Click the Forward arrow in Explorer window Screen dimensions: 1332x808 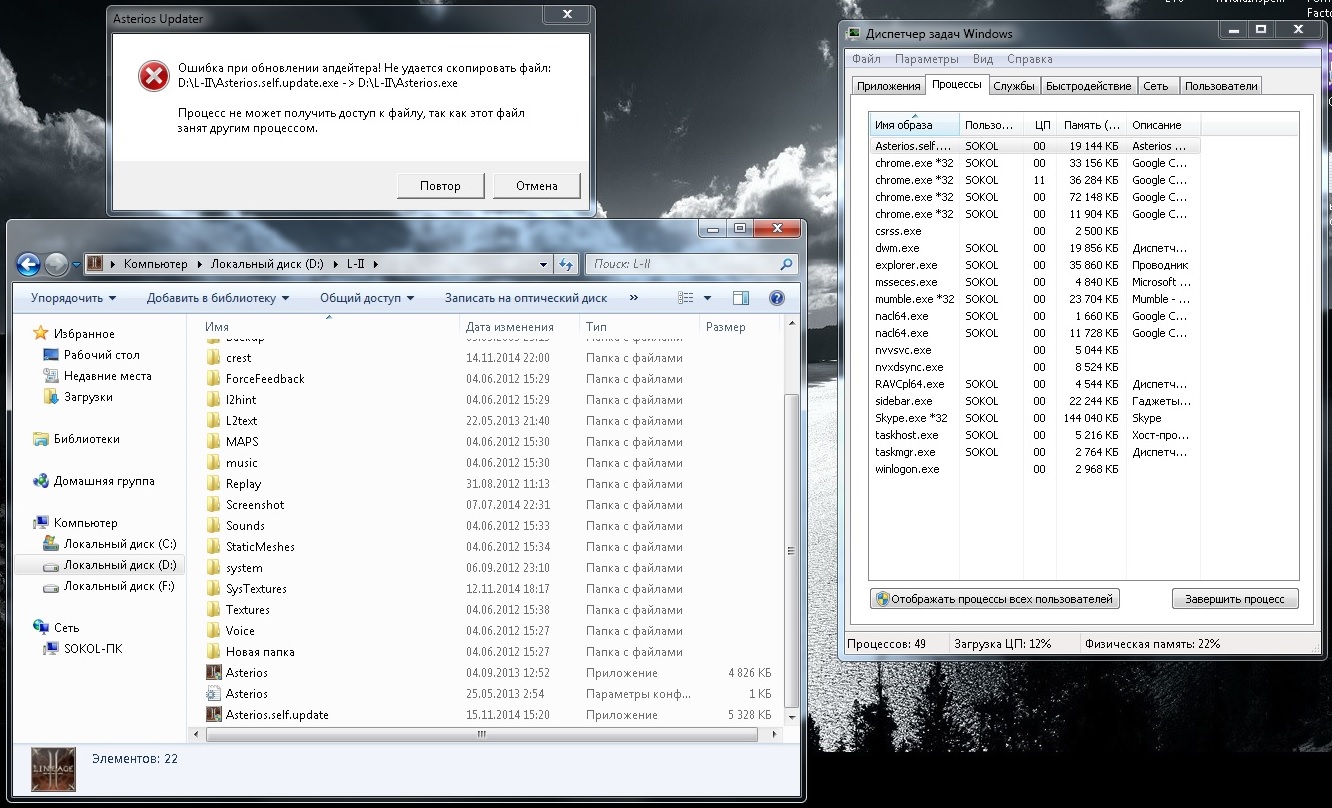click(x=56, y=264)
